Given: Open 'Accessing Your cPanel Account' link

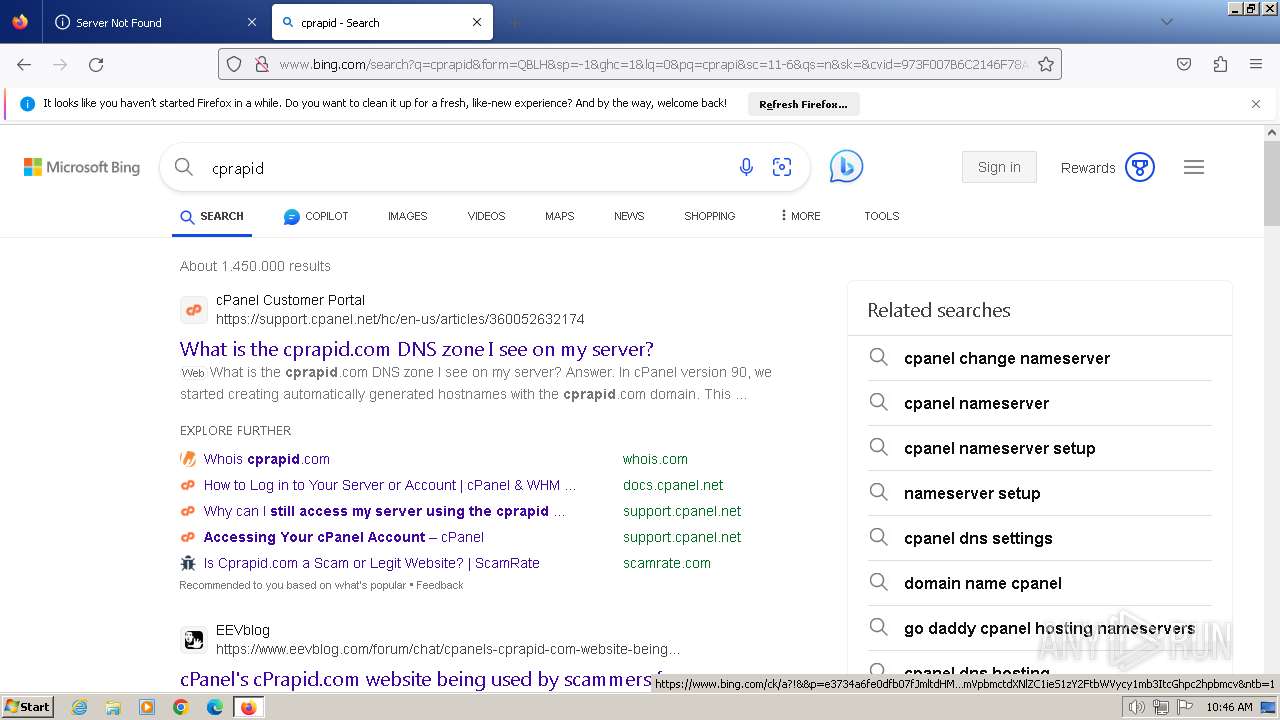Looking at the screenshot, I should point(344,537).
